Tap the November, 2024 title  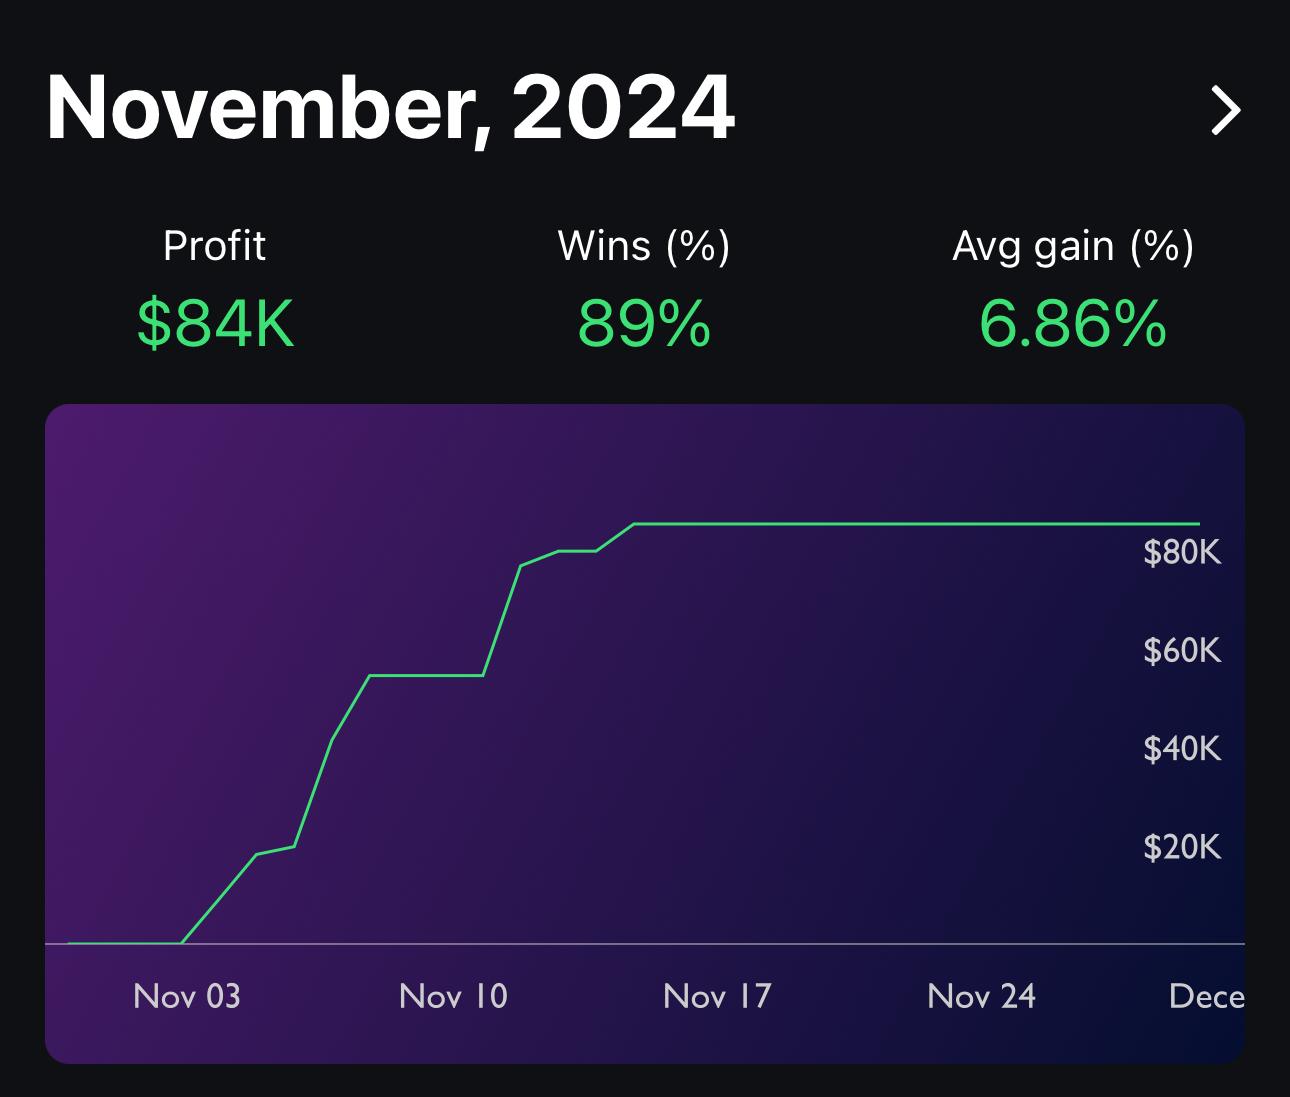391,108
